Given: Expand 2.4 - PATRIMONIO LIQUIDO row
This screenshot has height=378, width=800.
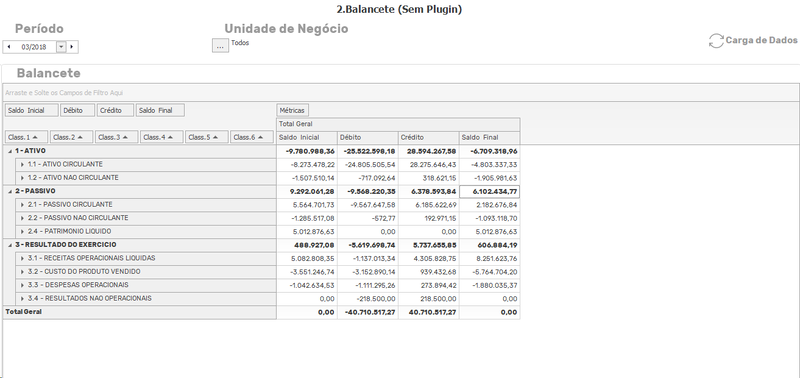Looking at the screenshot, I should click(22, 232).
